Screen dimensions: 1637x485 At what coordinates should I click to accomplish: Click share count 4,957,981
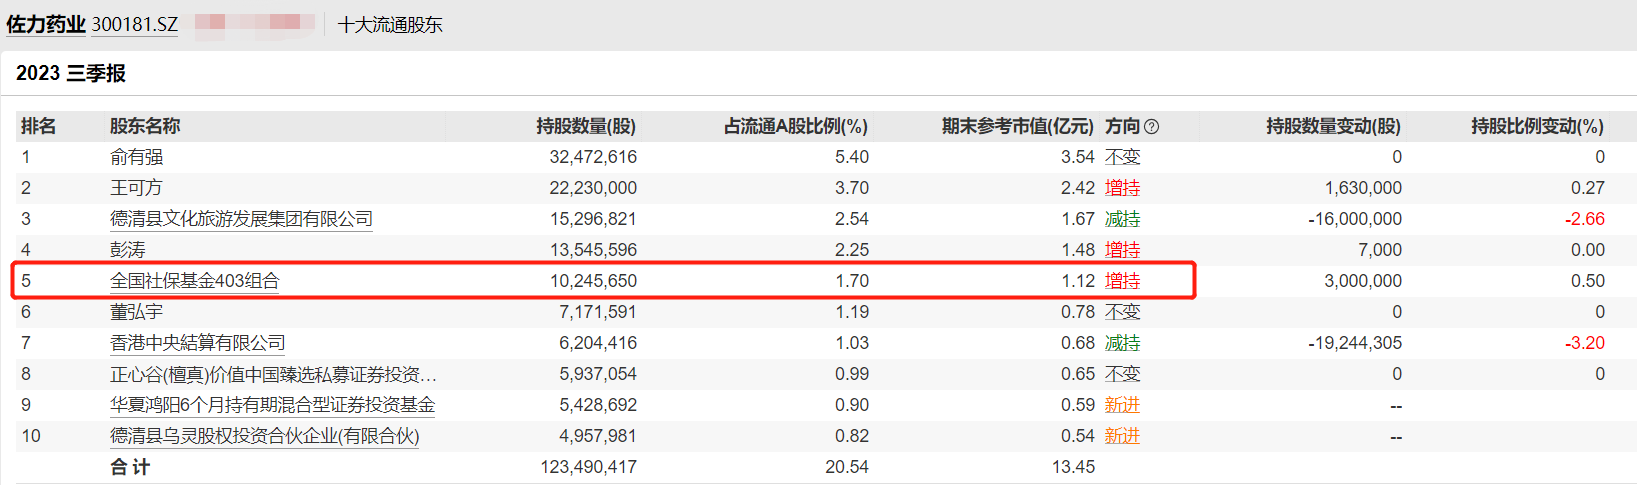(598, 436)
